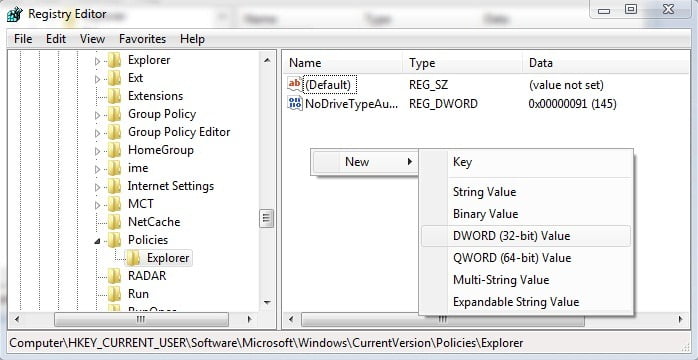
Task: Expand the Ext key arrow
Action: pyautogui.click(x=97, y=79)
